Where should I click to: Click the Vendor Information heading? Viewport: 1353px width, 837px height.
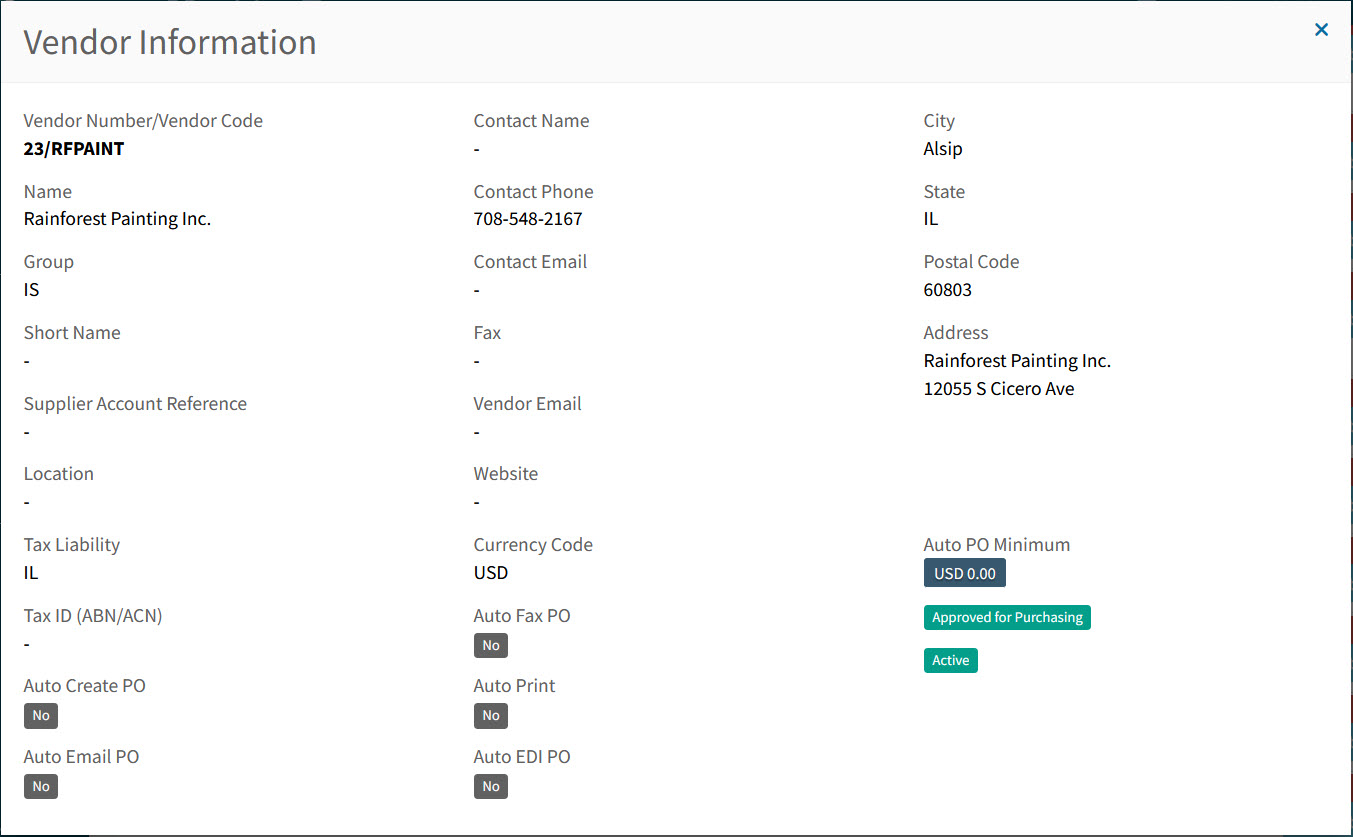click(170, 42)
